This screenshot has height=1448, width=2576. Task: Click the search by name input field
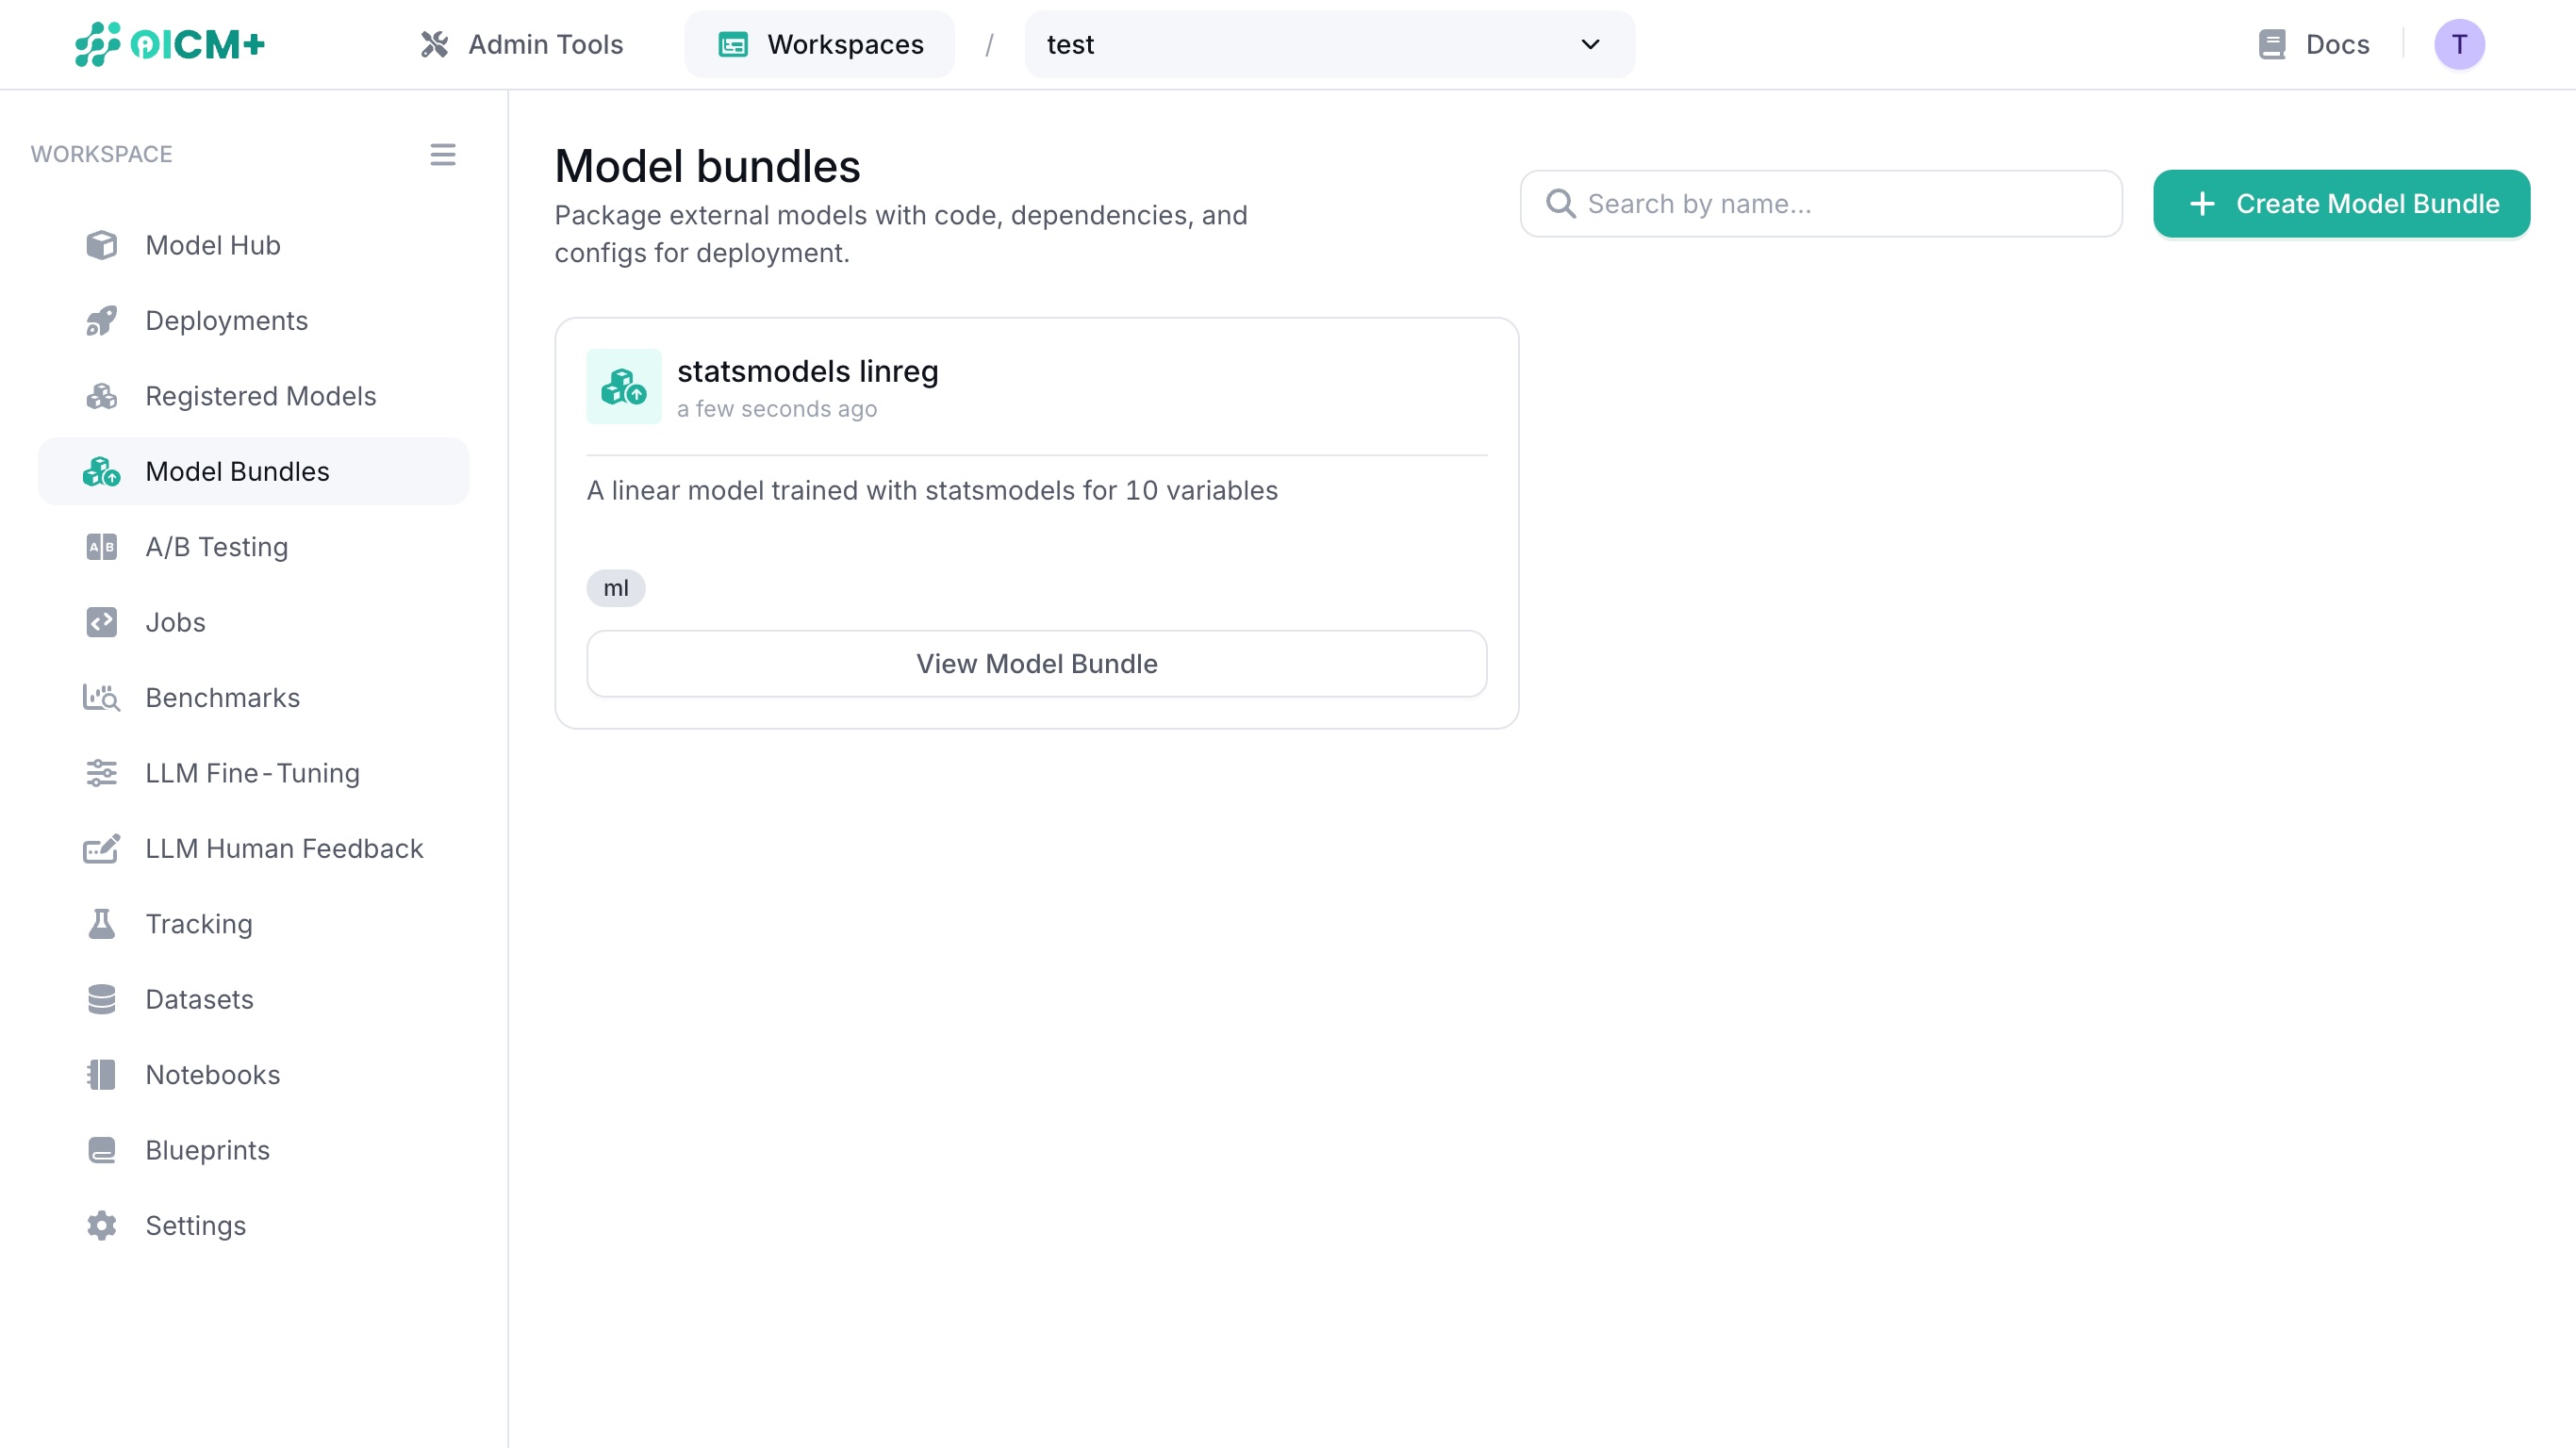click(1820, 203)
